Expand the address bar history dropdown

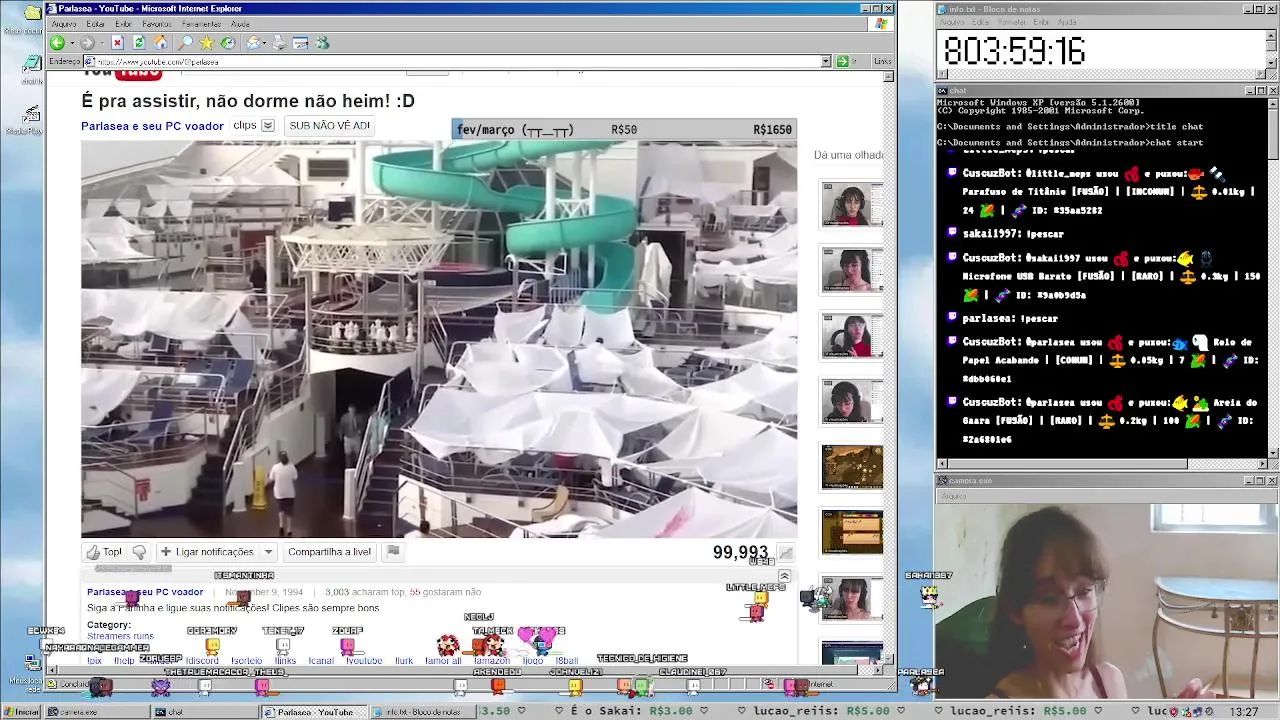coord(826,62)
